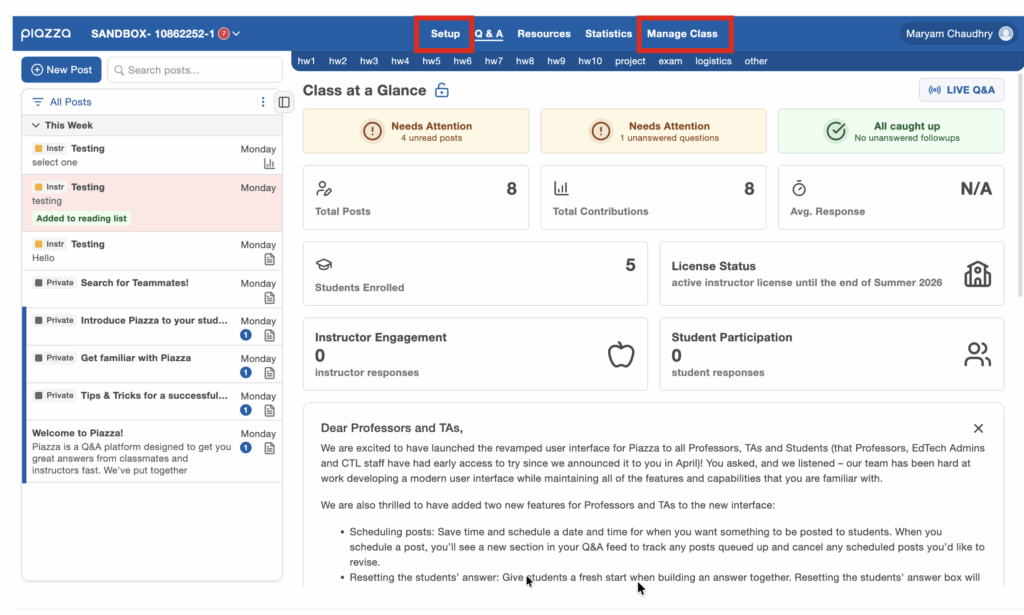Viewport: 1024px width, 615px height.
Task: Click the red help question mark icon
Action: tap(224, 34)
